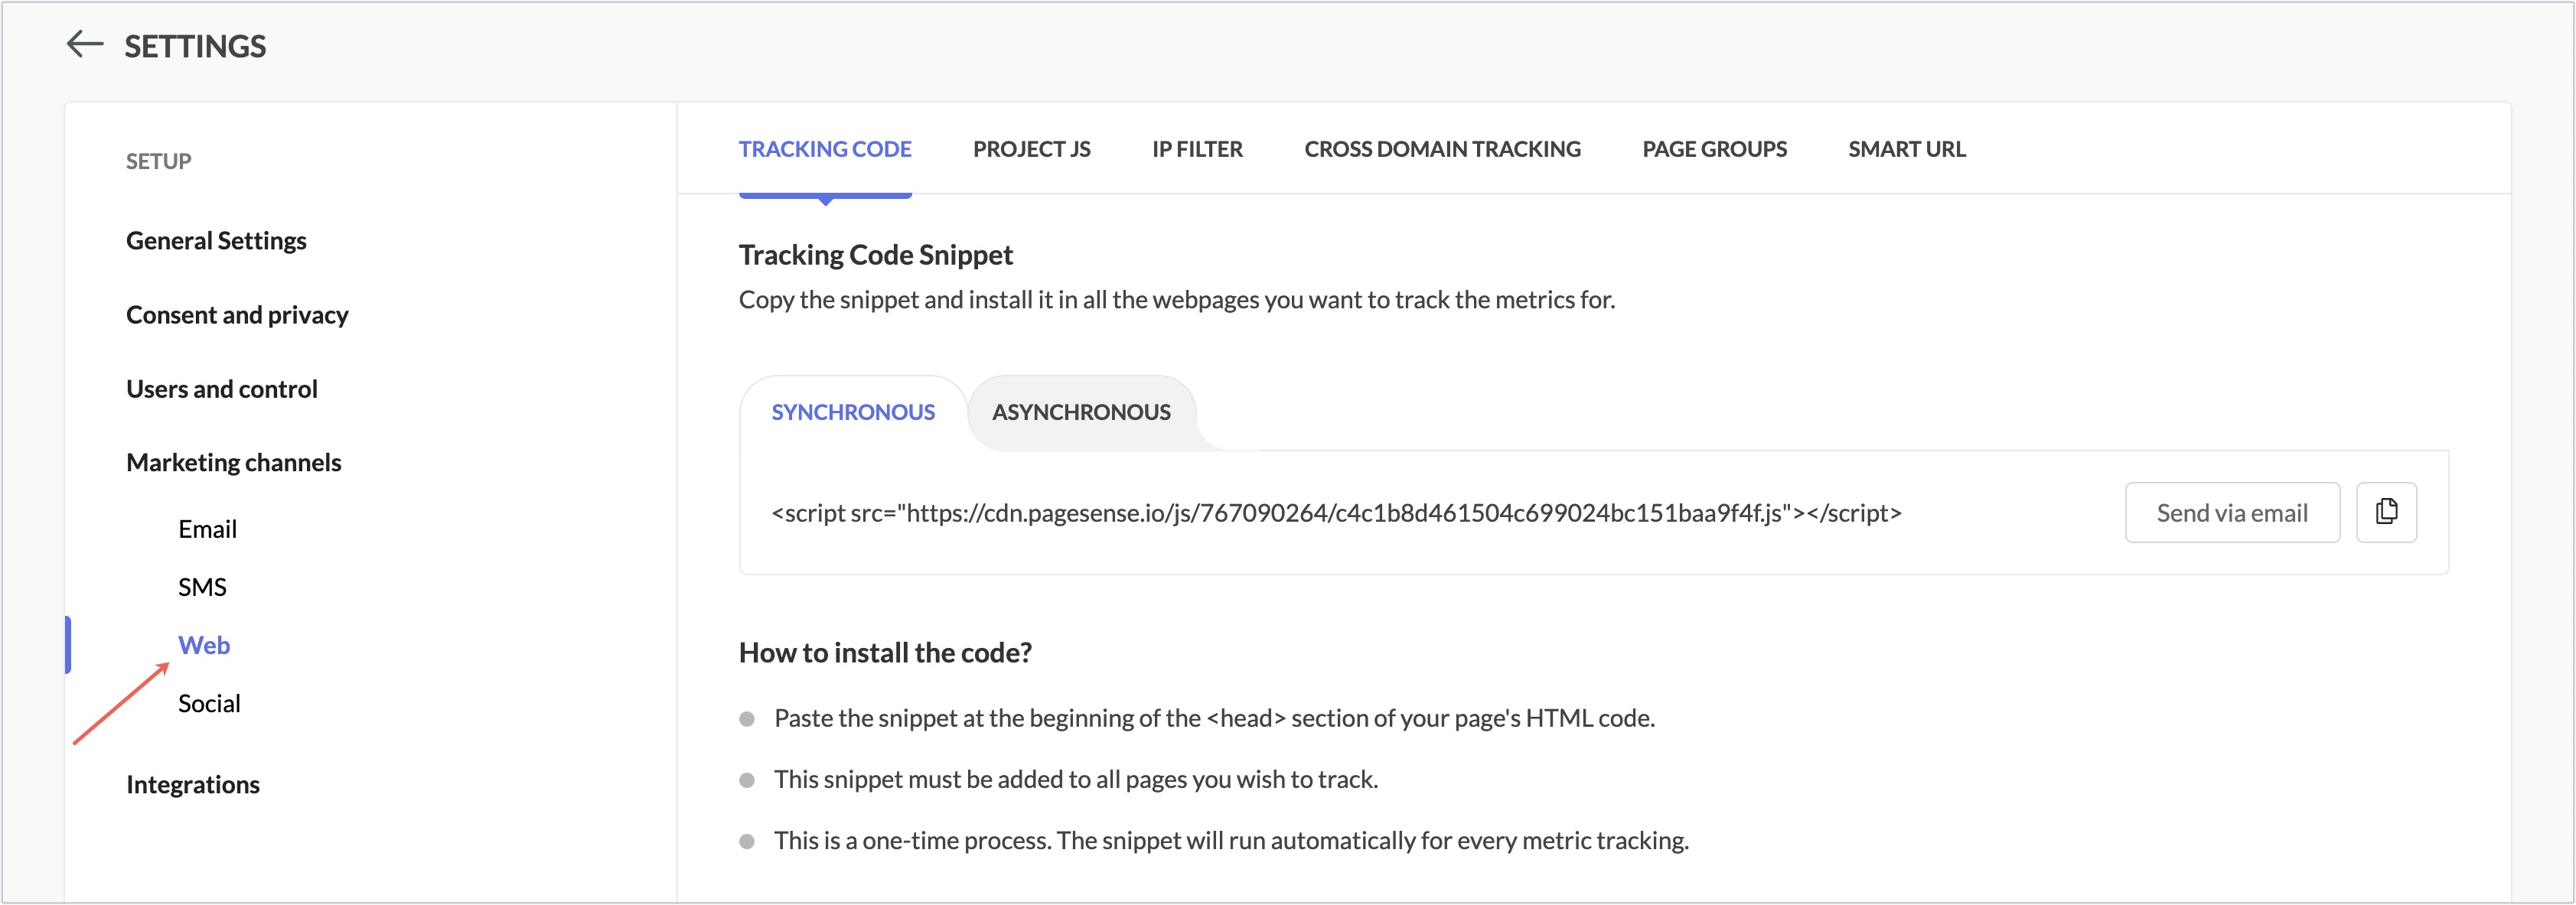Select the PAGE GROUPS tab
This screenshot has width=2576, height=905.
(x=1714, y=149)
